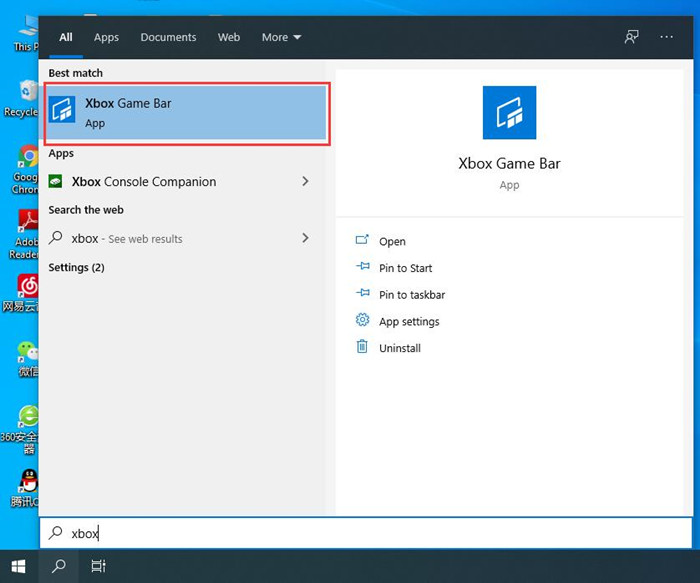Screen dimensions: 700x583
Task: Click the magnifier icon in search box
Action: click(x=55, y=532)
